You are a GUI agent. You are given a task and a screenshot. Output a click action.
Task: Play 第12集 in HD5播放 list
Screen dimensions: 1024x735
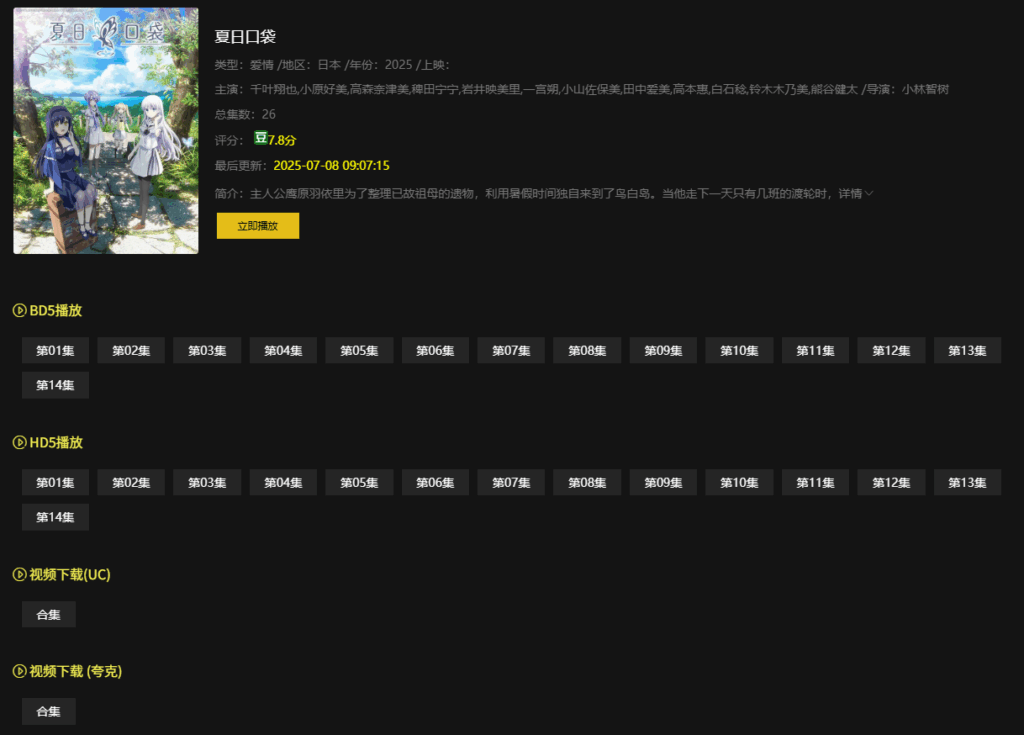pos(891,483)
